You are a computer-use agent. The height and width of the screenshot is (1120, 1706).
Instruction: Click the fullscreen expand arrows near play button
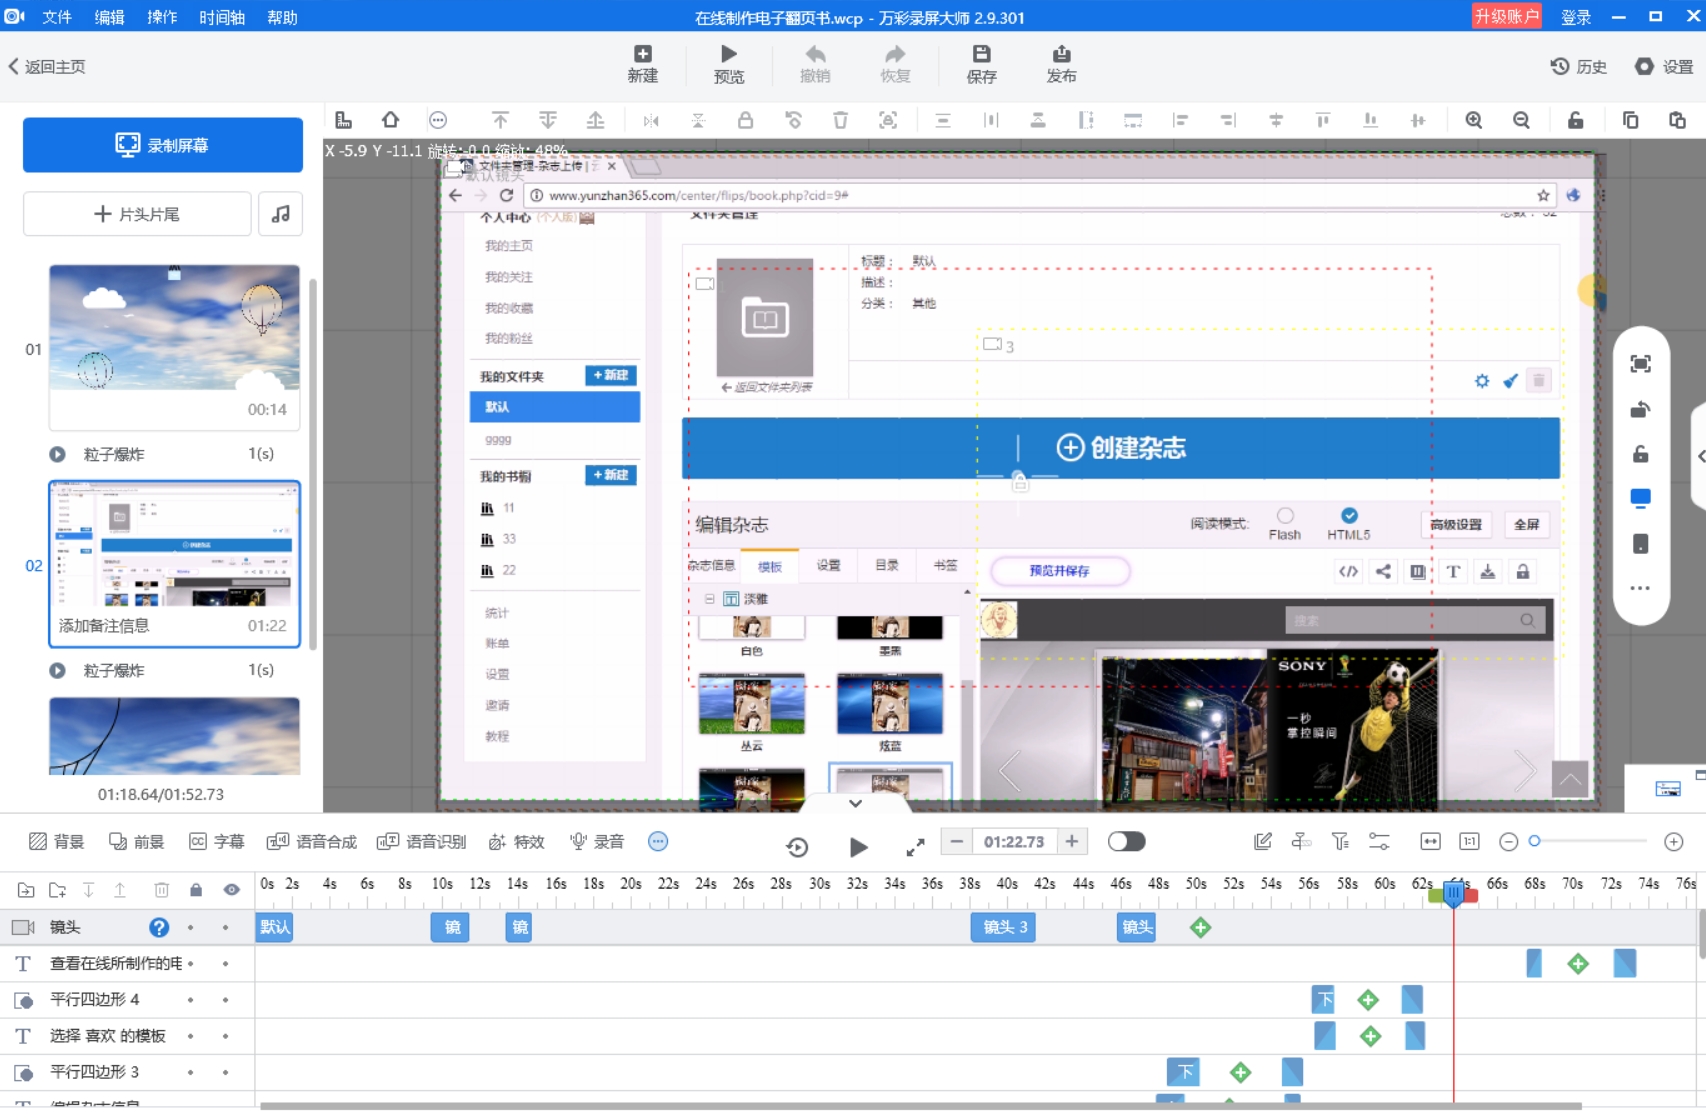(x=915, y=847)
